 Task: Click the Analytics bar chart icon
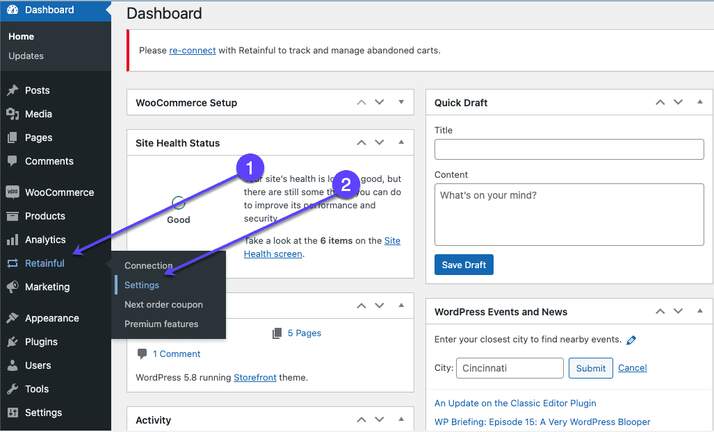(12, 239)
